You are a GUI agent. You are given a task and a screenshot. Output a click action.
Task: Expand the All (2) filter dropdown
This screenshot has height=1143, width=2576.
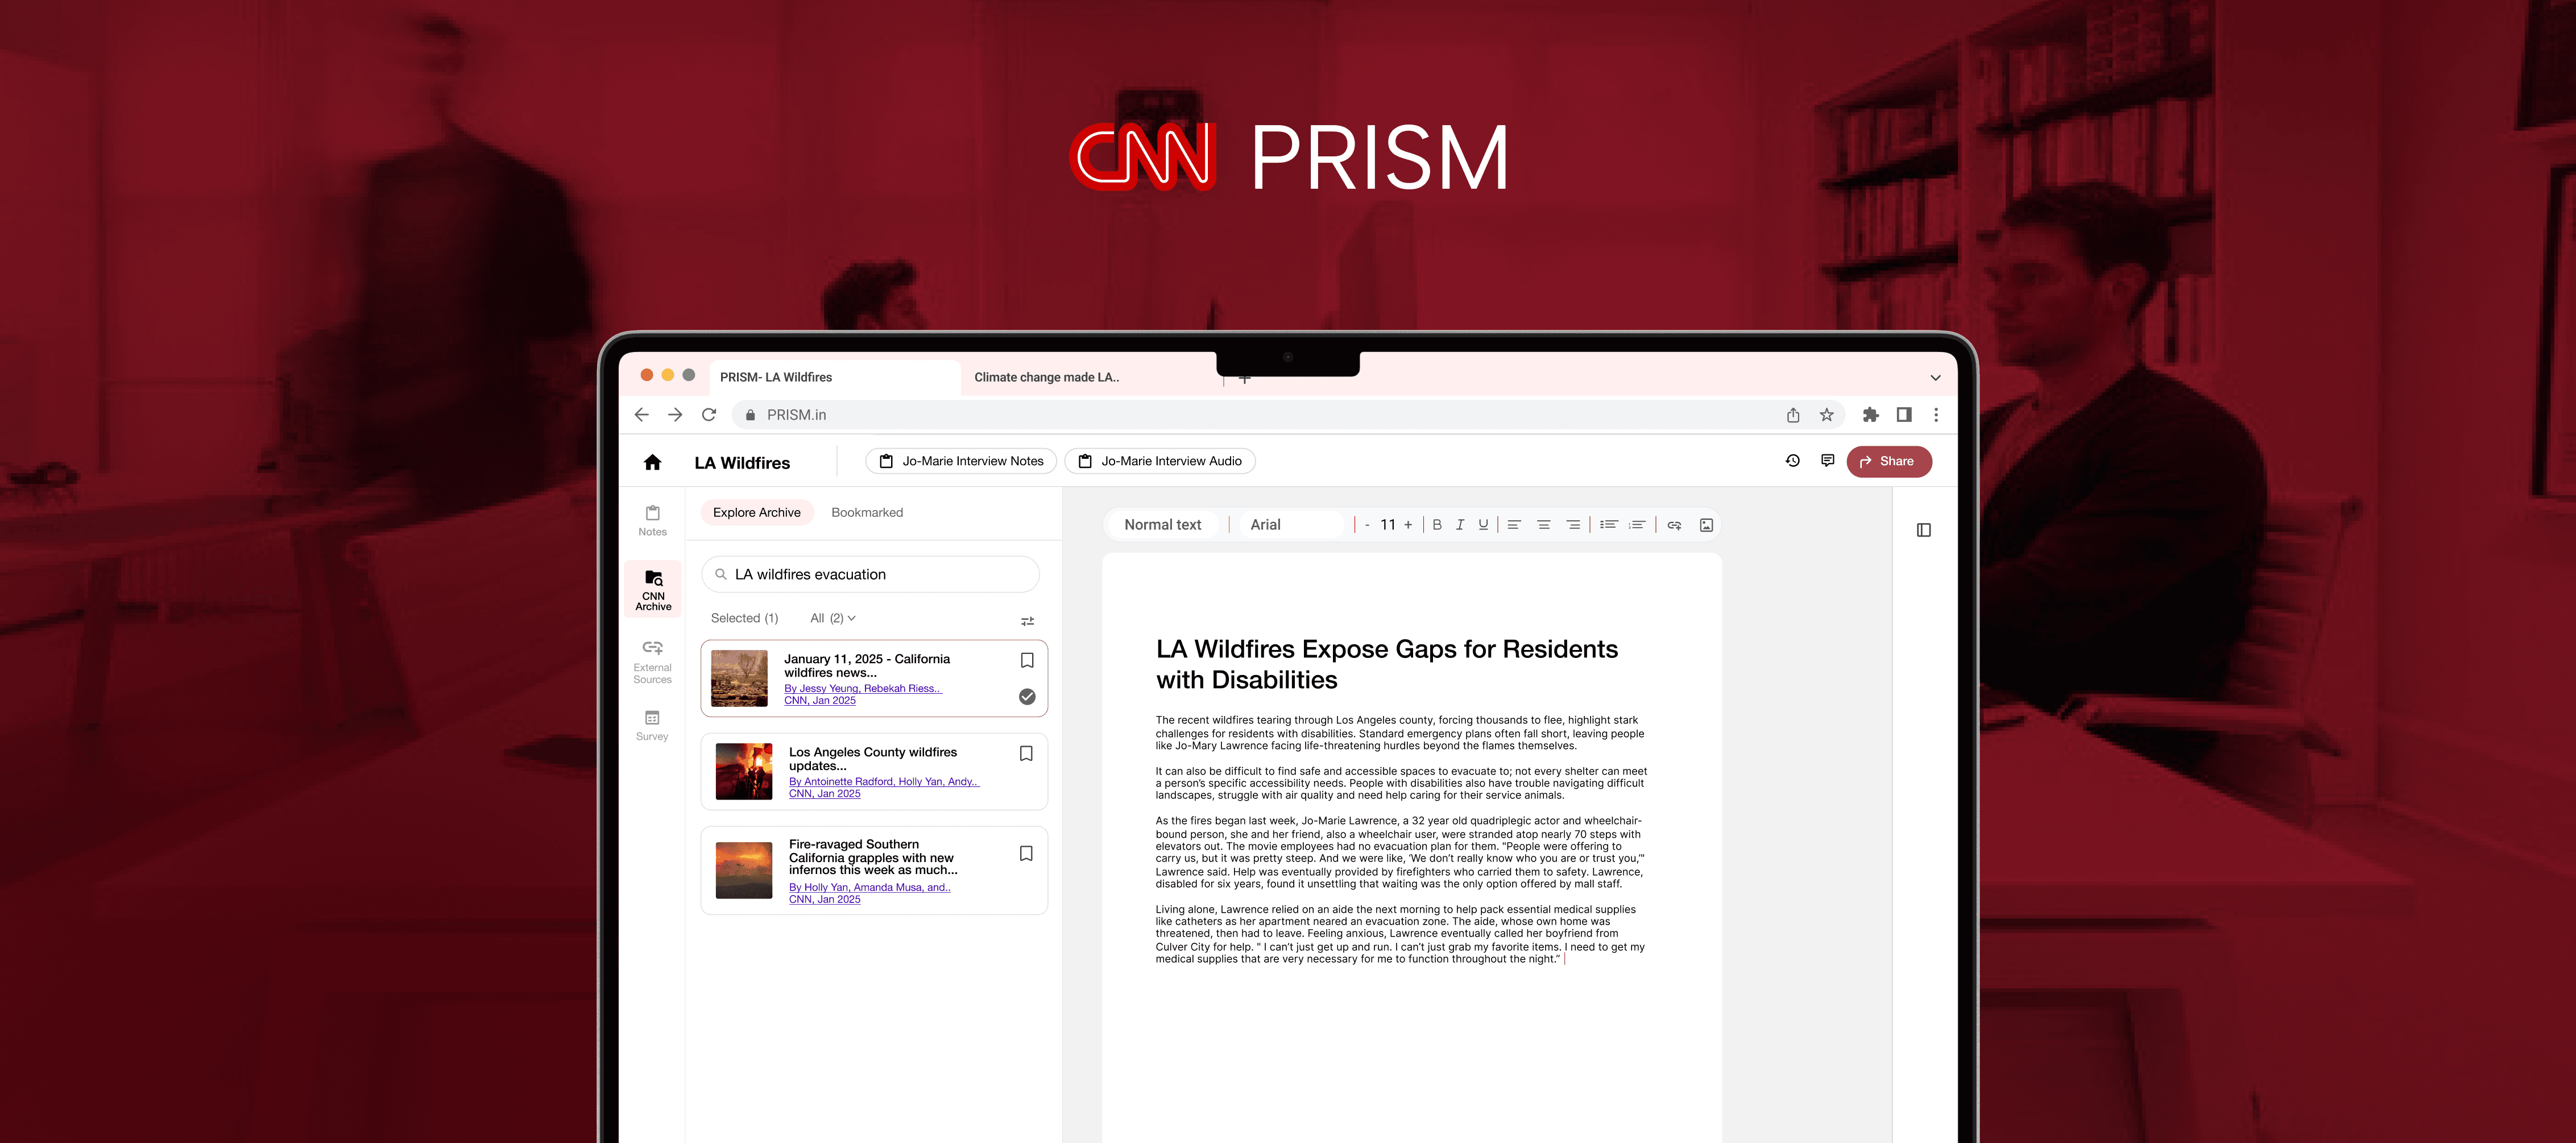point(832,618)
